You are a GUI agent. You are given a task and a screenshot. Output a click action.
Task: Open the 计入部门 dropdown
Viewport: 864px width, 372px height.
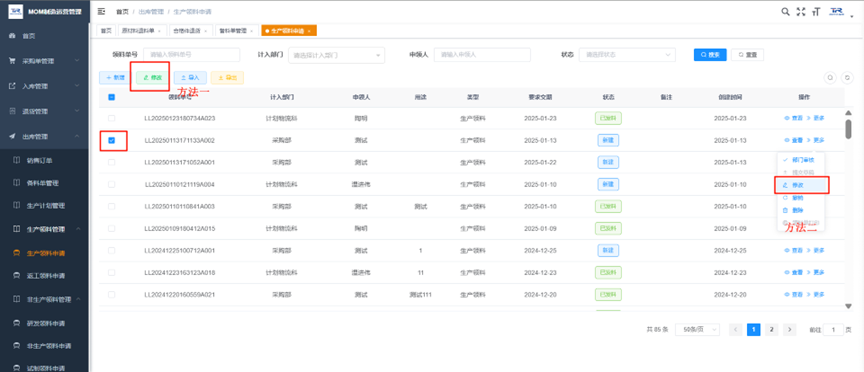click(x=336, y=55)
